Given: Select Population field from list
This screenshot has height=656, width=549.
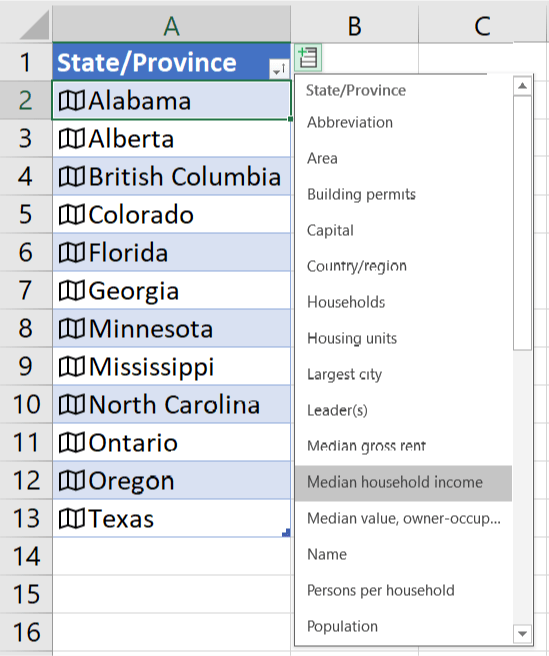Looking at the screenshot, I should (403, 626).
